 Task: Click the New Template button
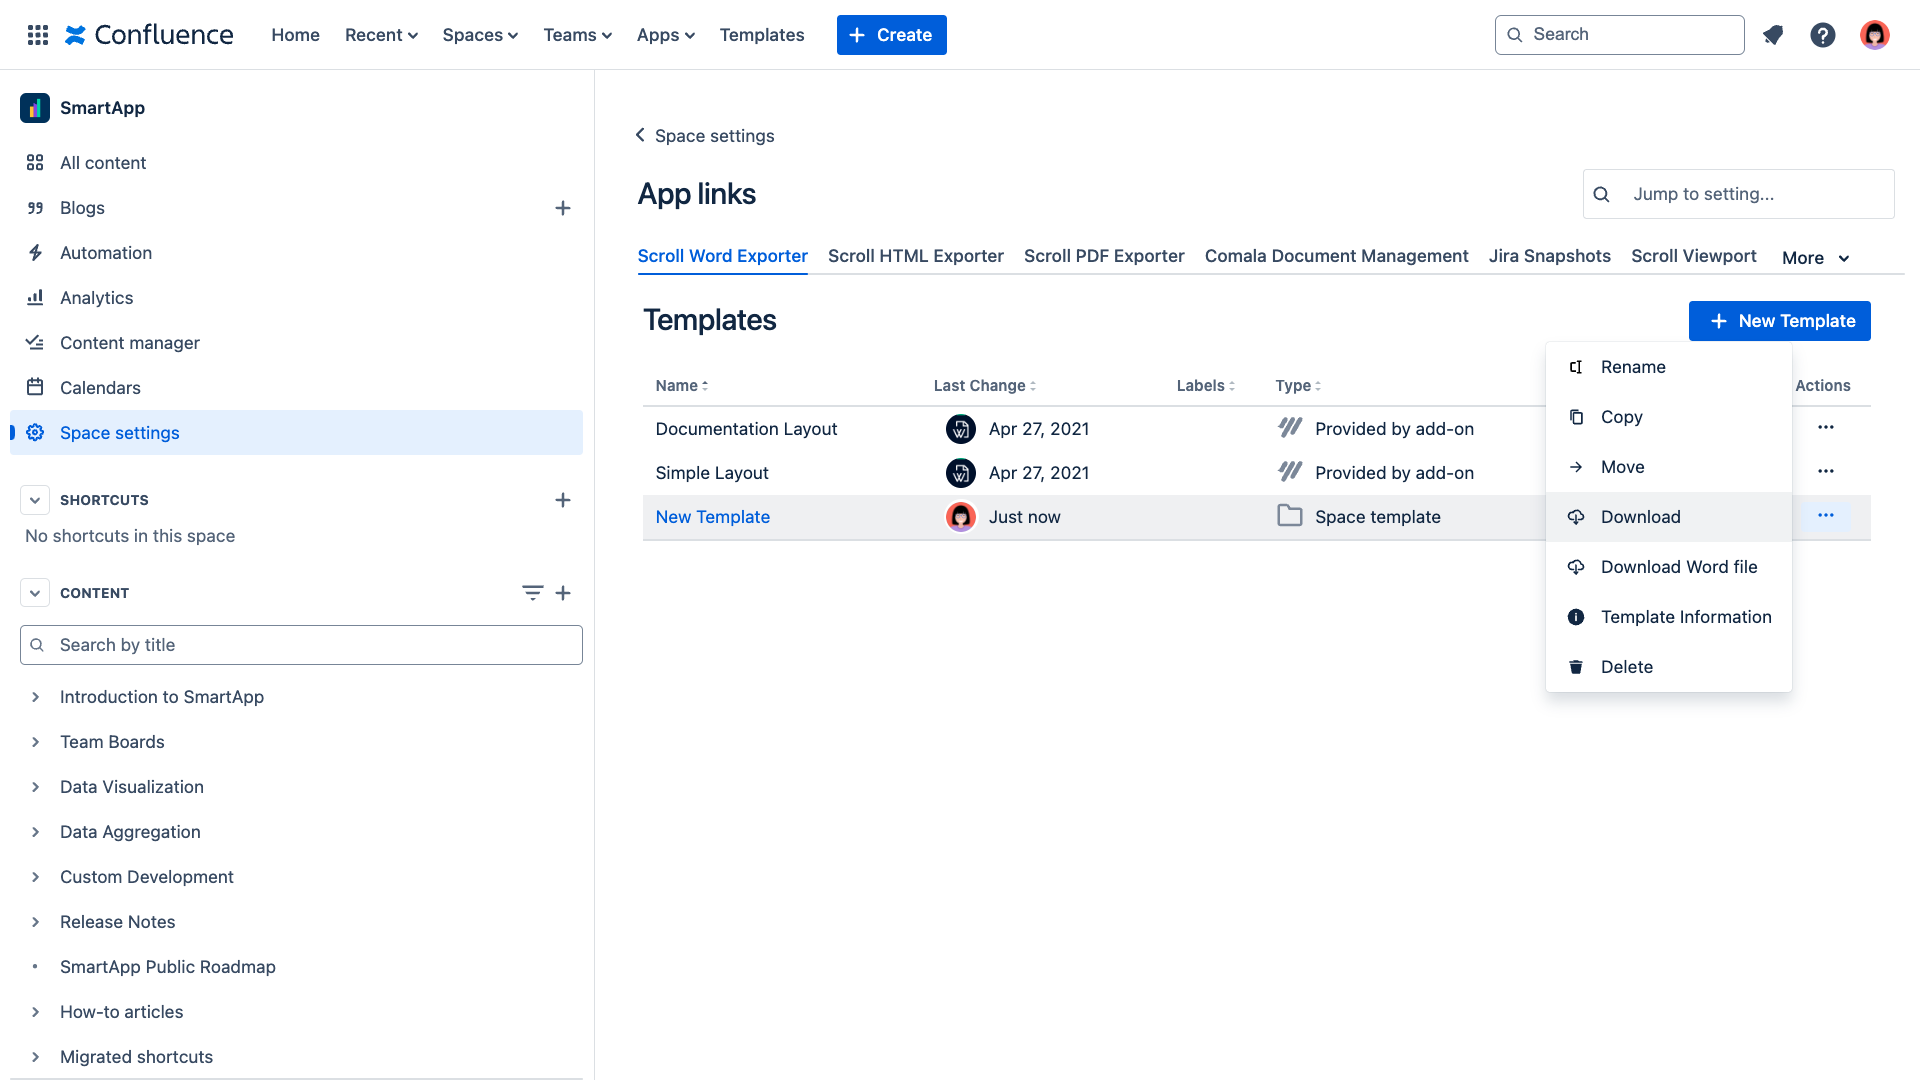[1779, 321]
